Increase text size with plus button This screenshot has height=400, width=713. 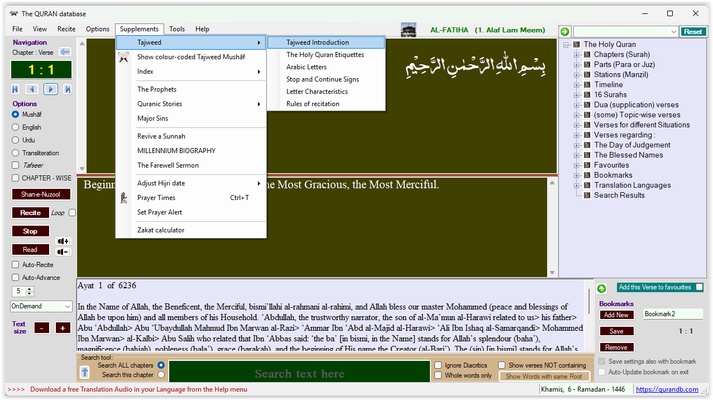pos(63,328)
